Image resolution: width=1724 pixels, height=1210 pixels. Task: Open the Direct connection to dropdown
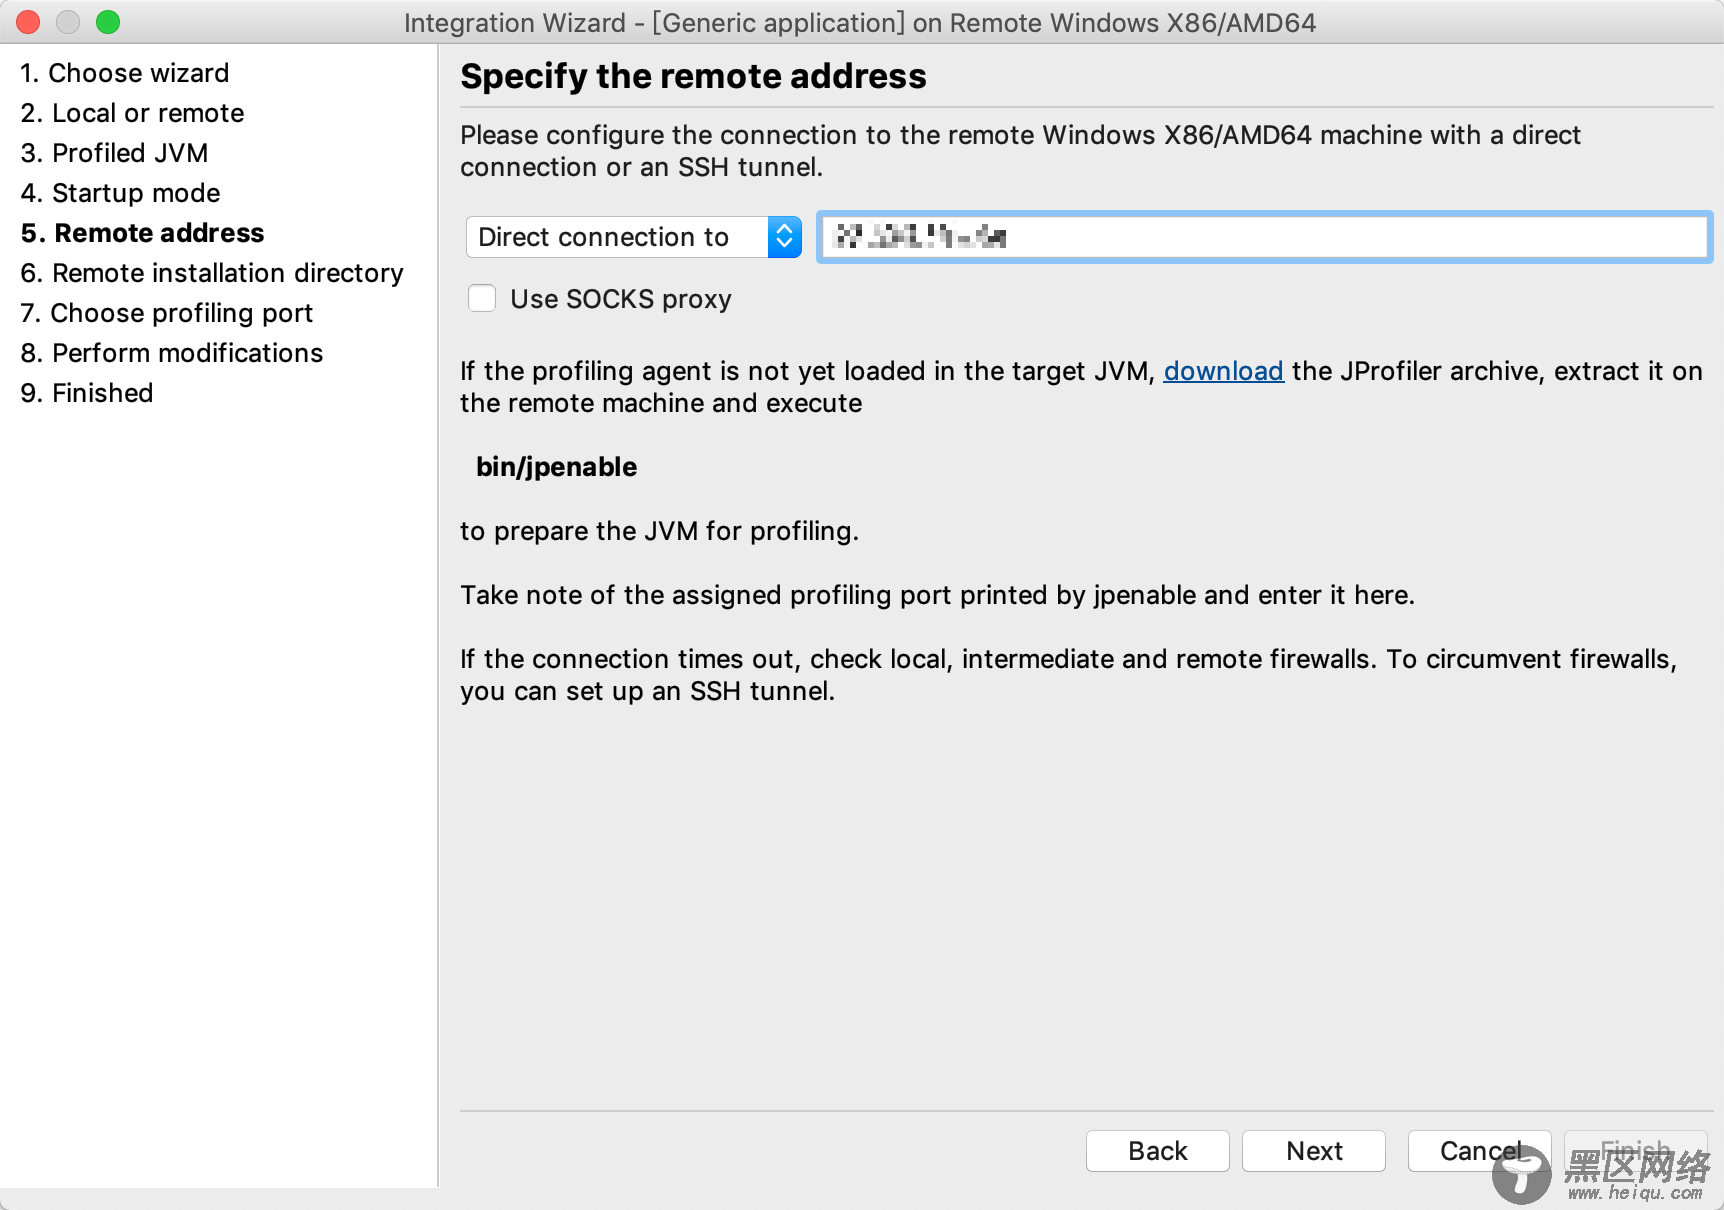[634, 237]
